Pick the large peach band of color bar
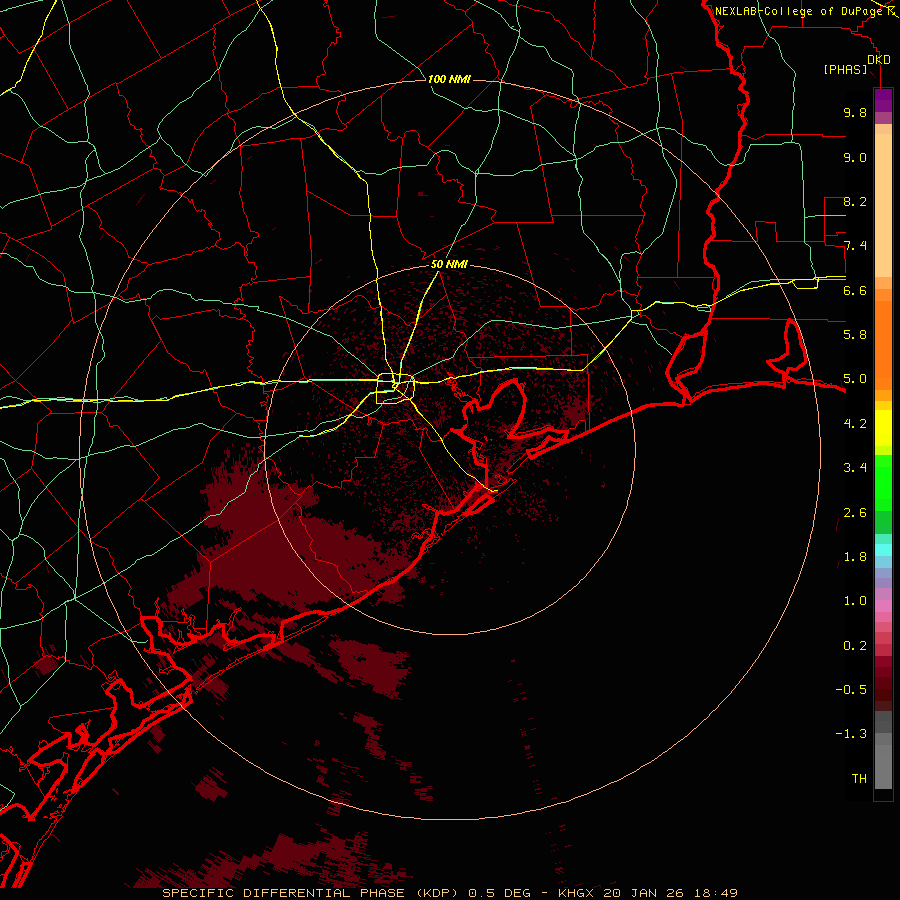The height and width of the screenshot is (900, 900). [883, 206]
